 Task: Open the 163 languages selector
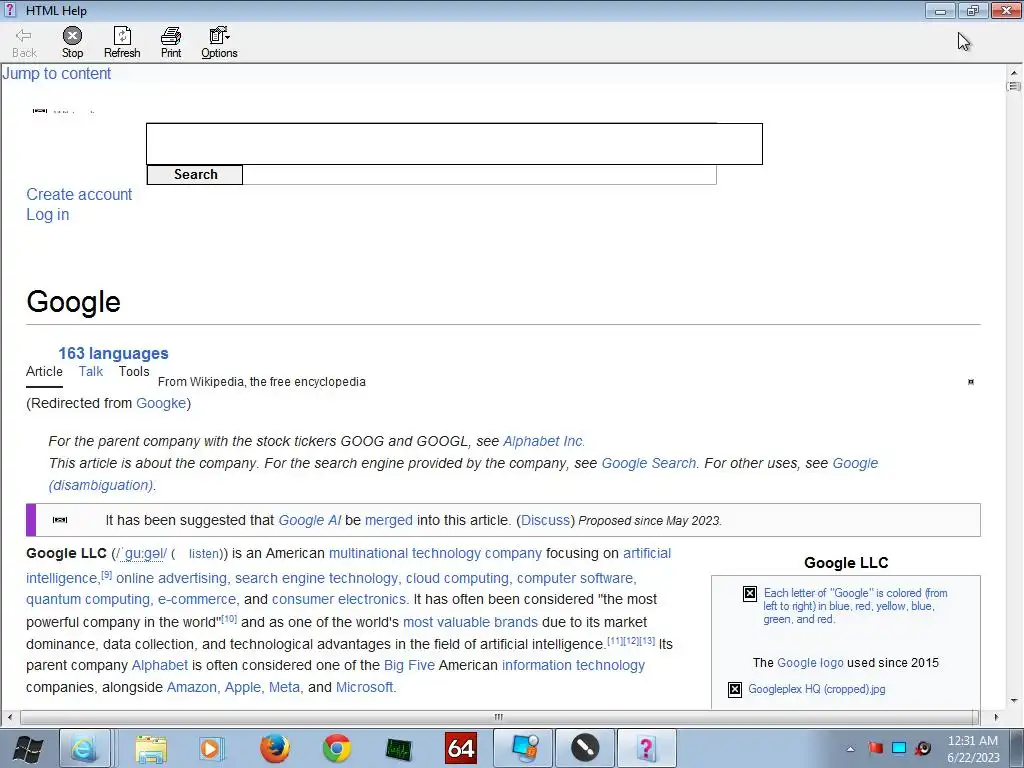tap(113, 353)
